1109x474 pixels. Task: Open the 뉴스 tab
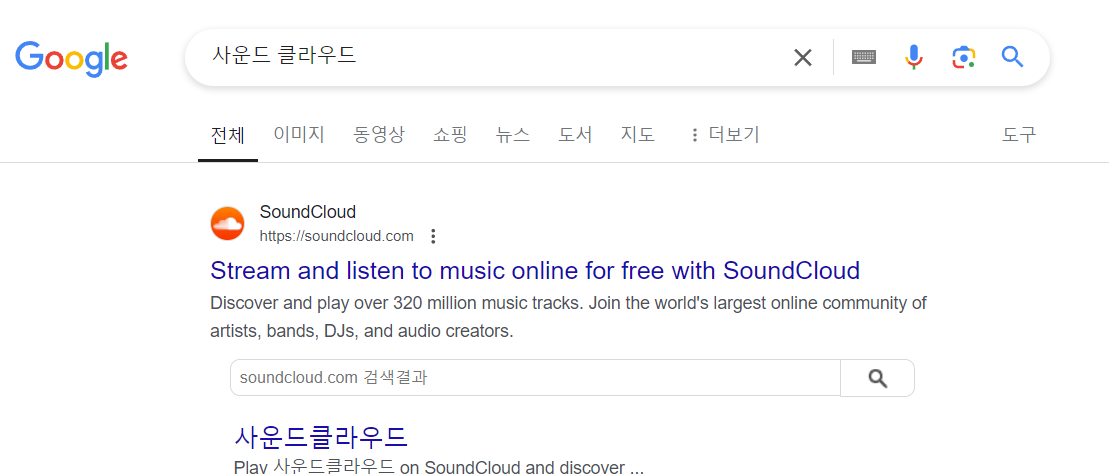pos(513,134)
